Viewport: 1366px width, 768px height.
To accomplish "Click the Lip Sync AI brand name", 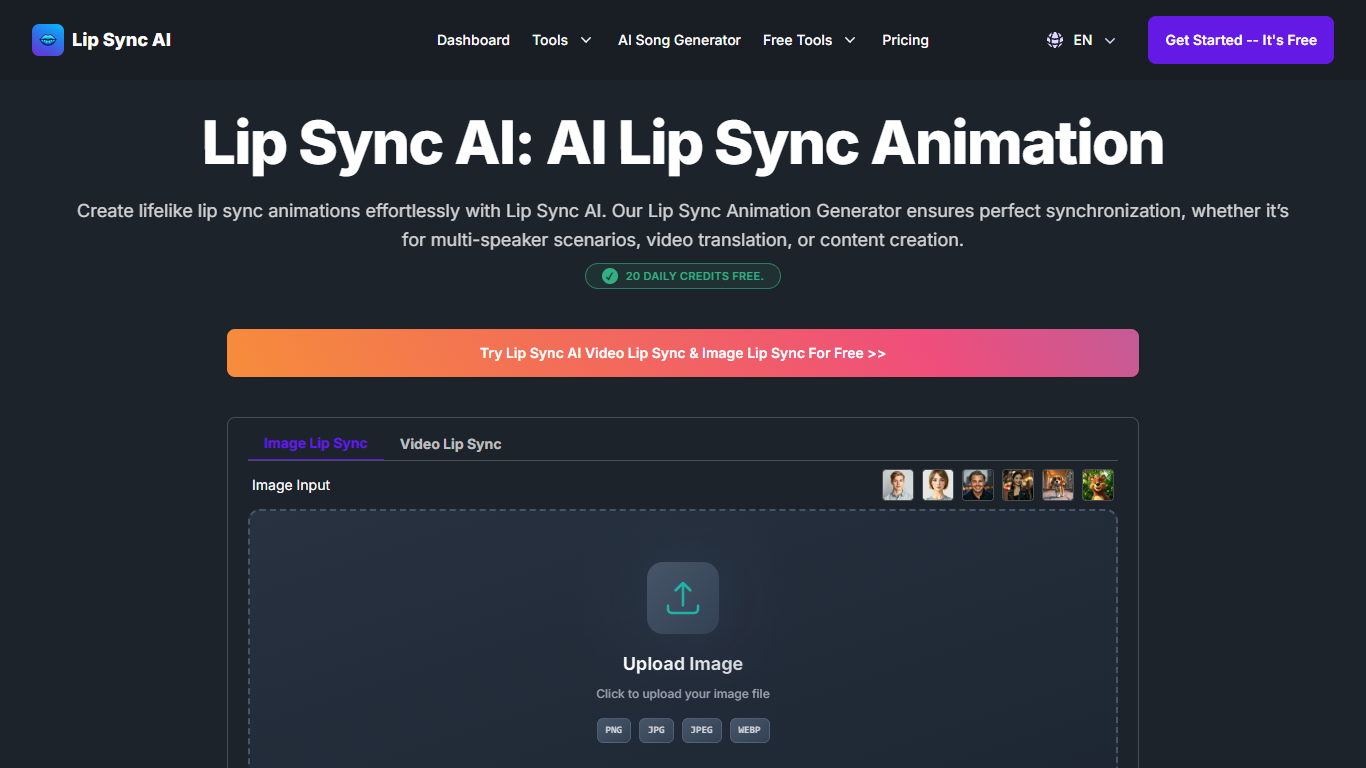I will (121, 40).
